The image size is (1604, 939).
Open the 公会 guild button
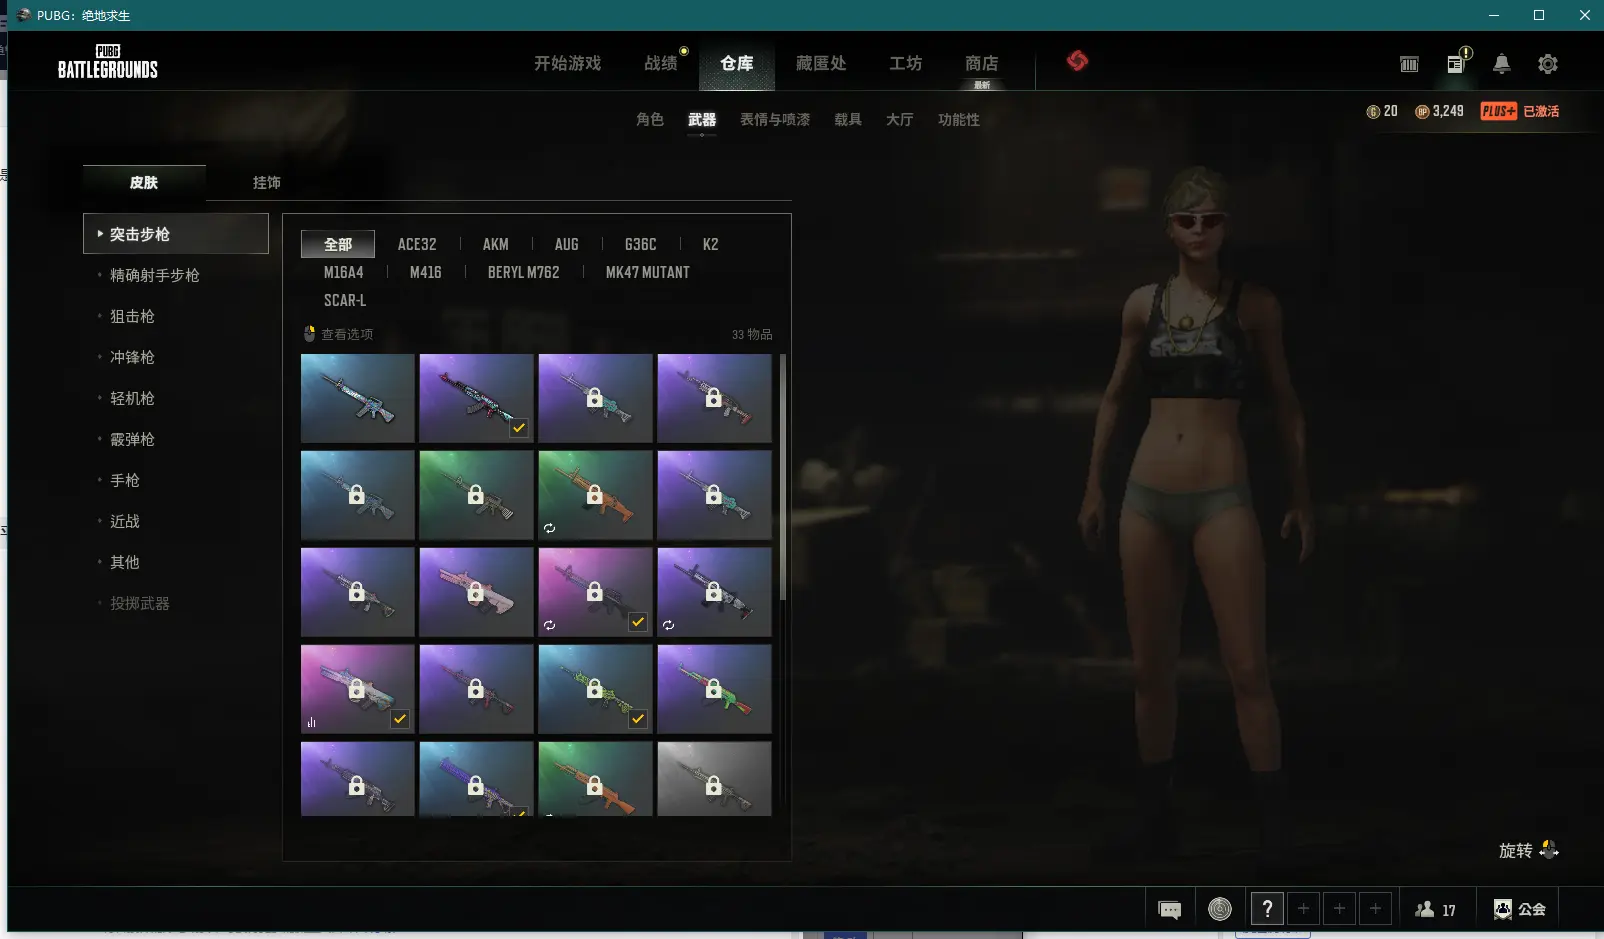tap(1520, 909)
